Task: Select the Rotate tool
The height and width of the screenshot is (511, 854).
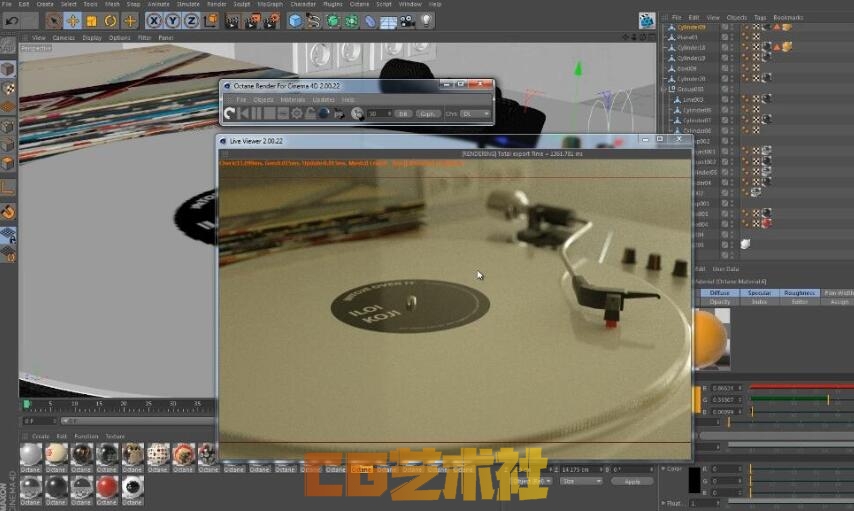Action: tap(111, 21)
